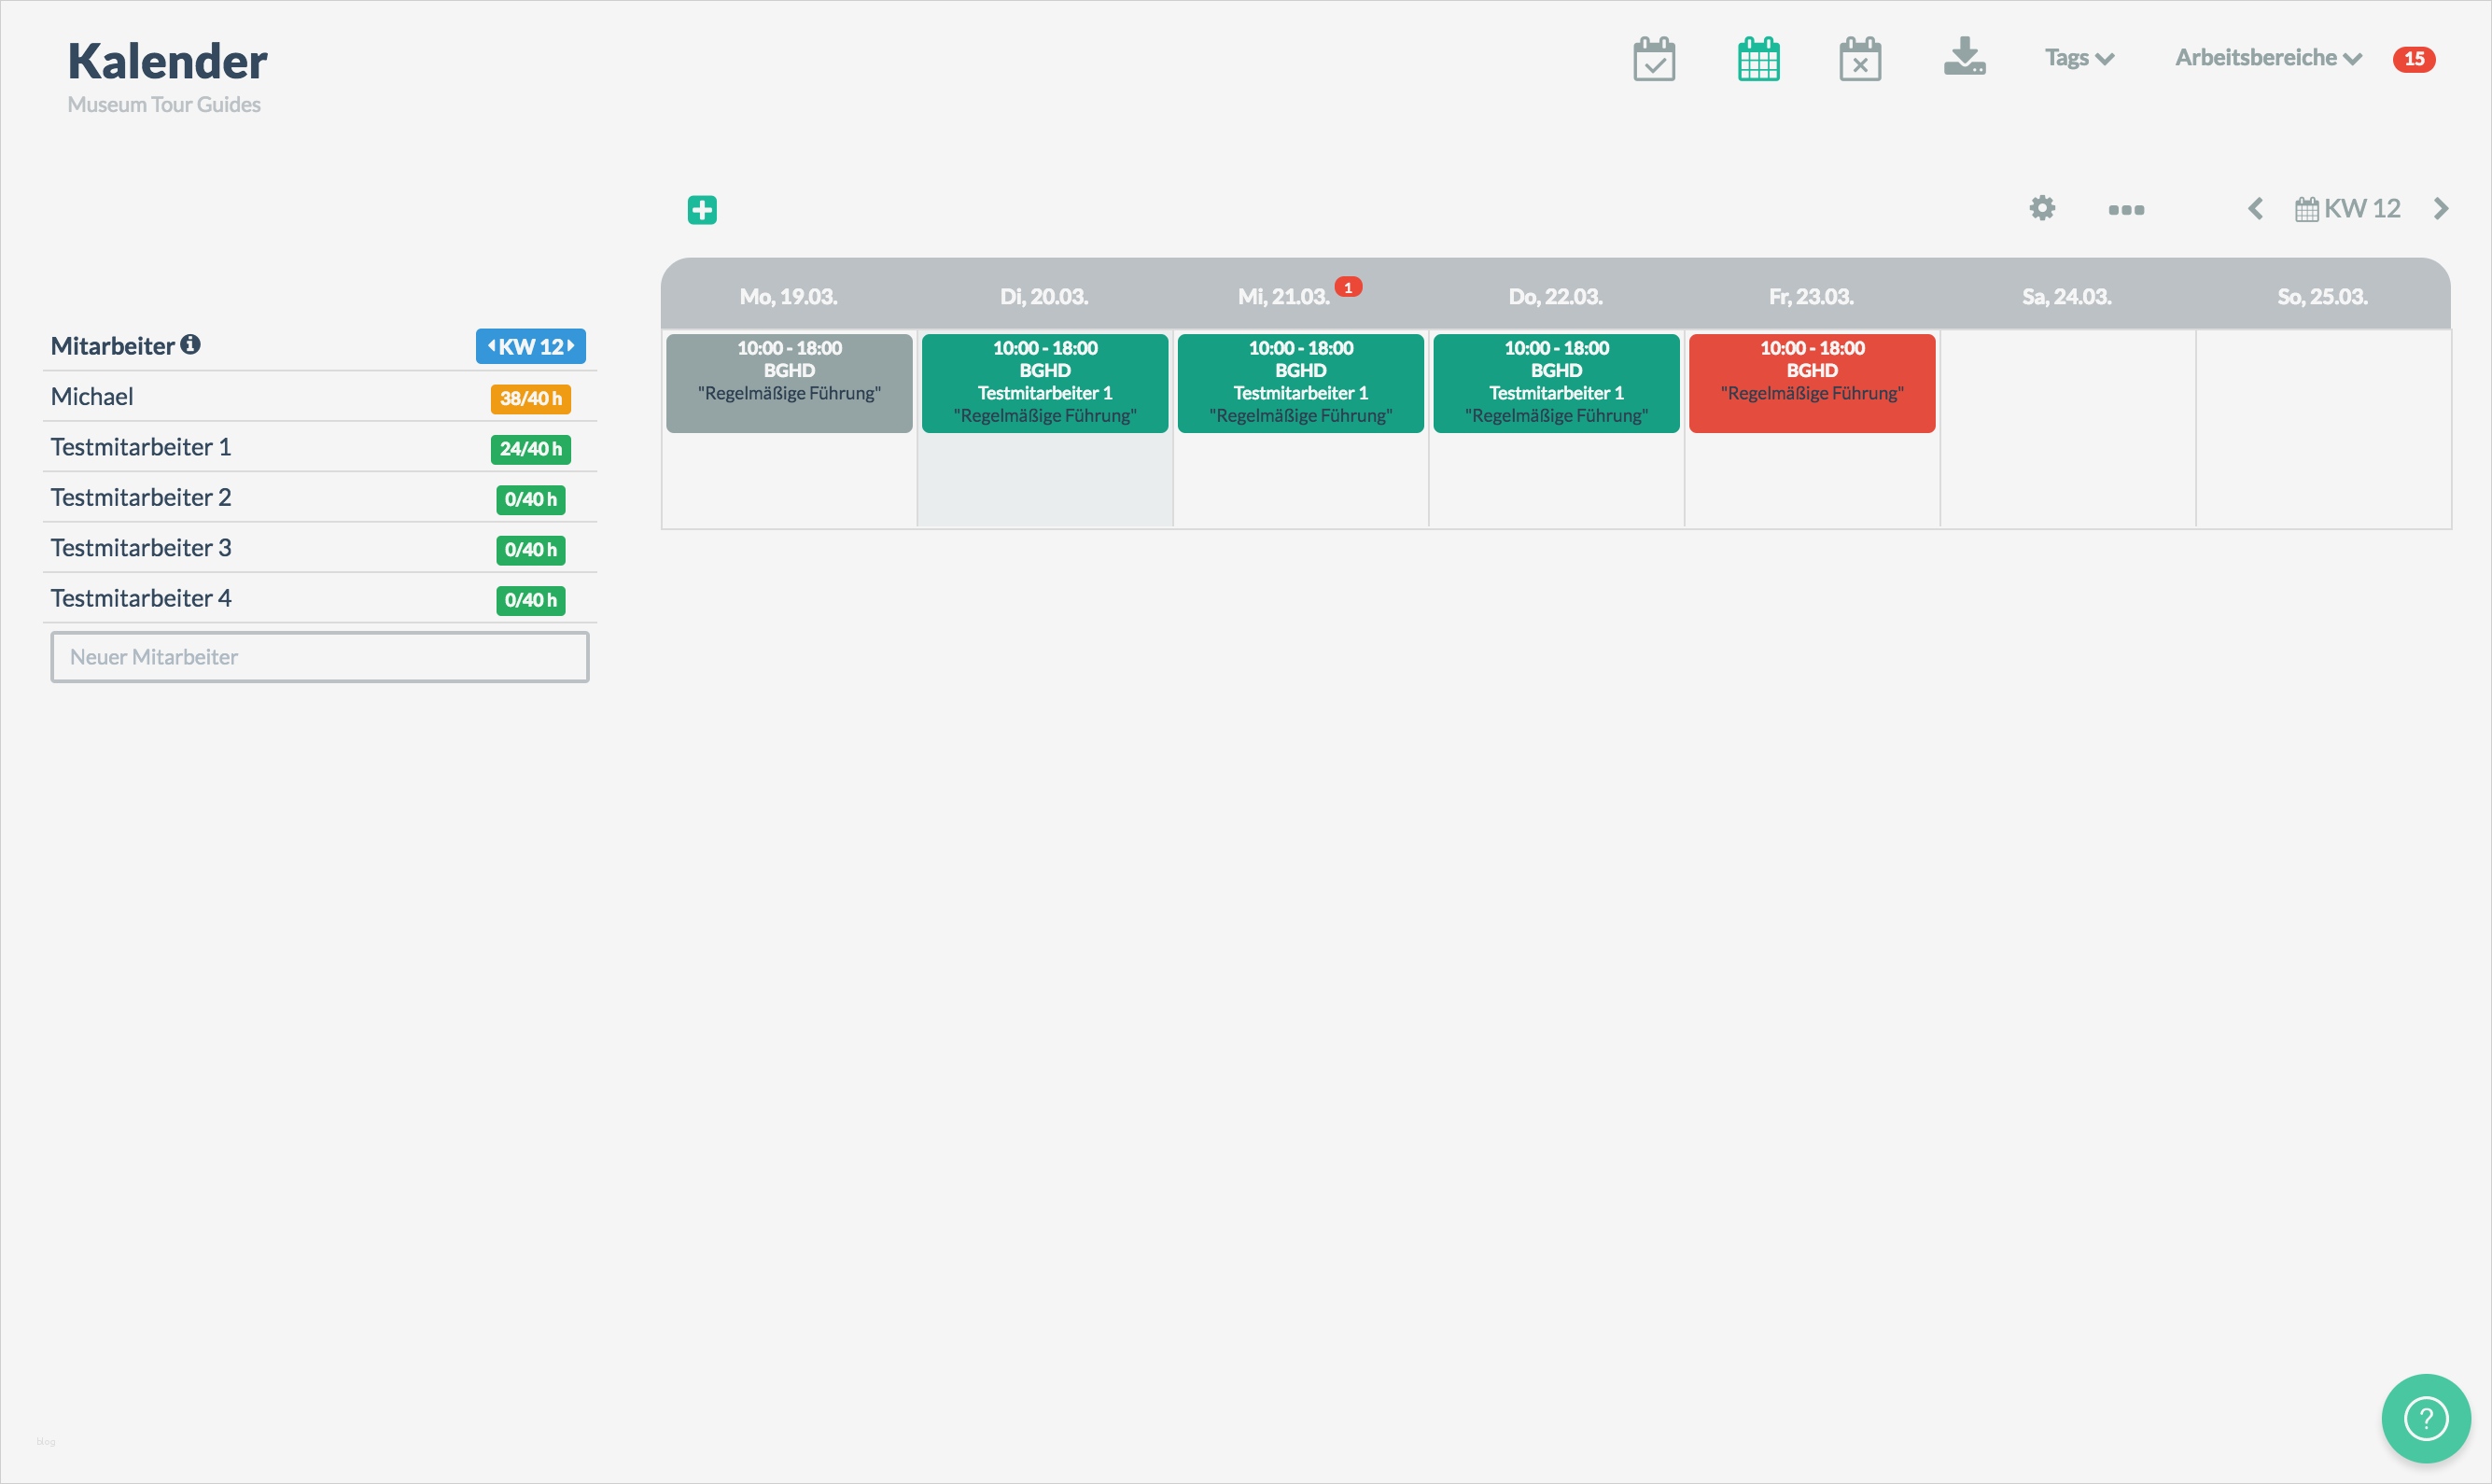
Task: Expand the Arbeitsbereiche dropdown
Action: pos(2265,58)
